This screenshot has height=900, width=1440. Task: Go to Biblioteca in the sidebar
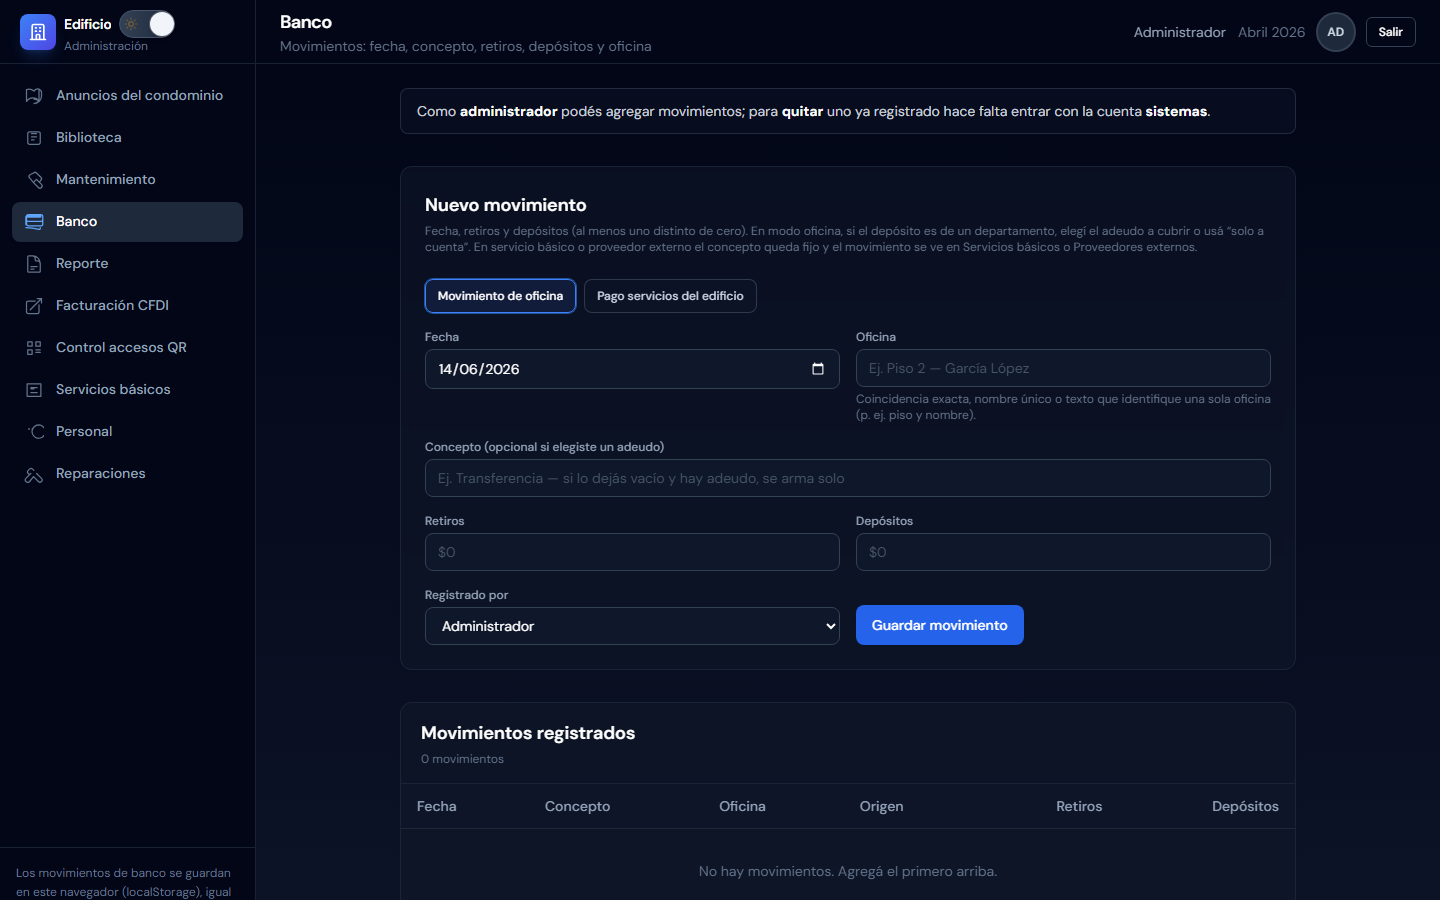click(x=127, y=138)
